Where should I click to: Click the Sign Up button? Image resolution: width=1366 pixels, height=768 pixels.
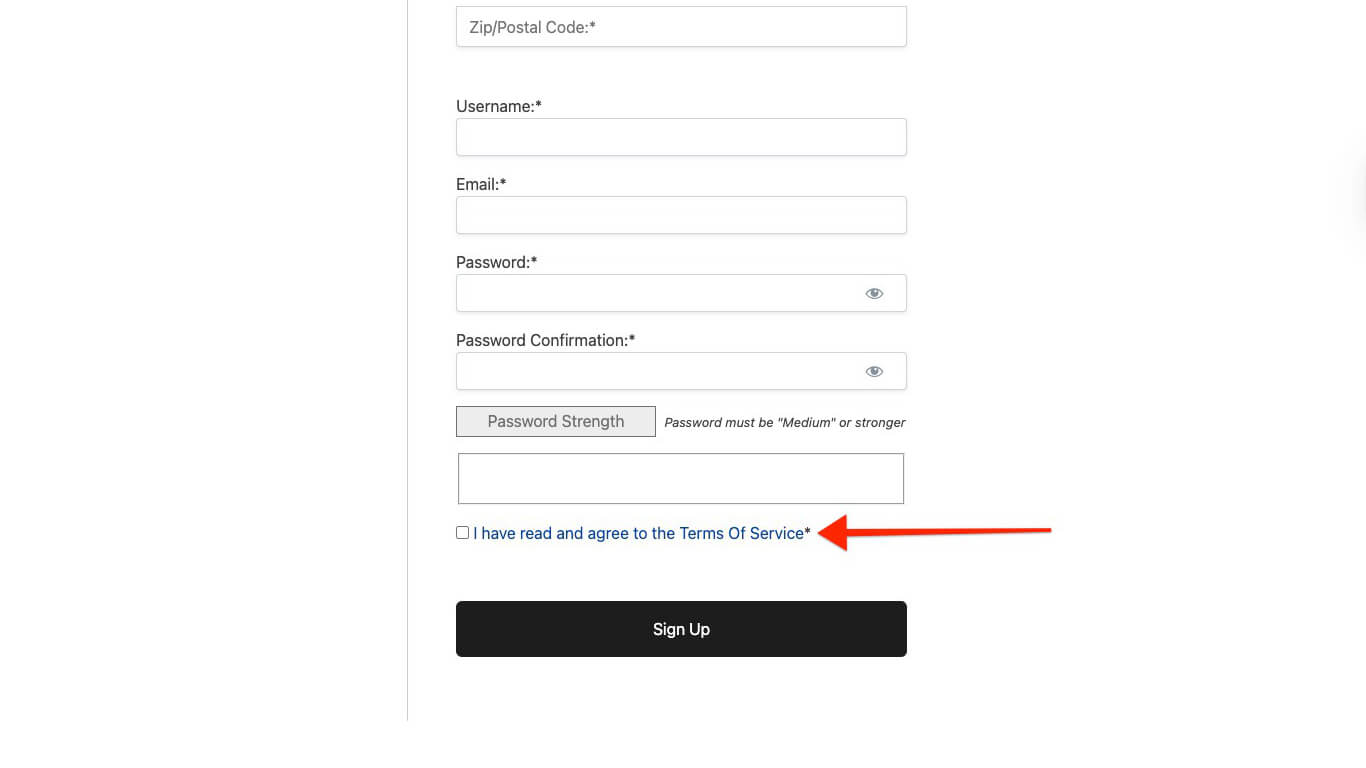coord(681,629)
